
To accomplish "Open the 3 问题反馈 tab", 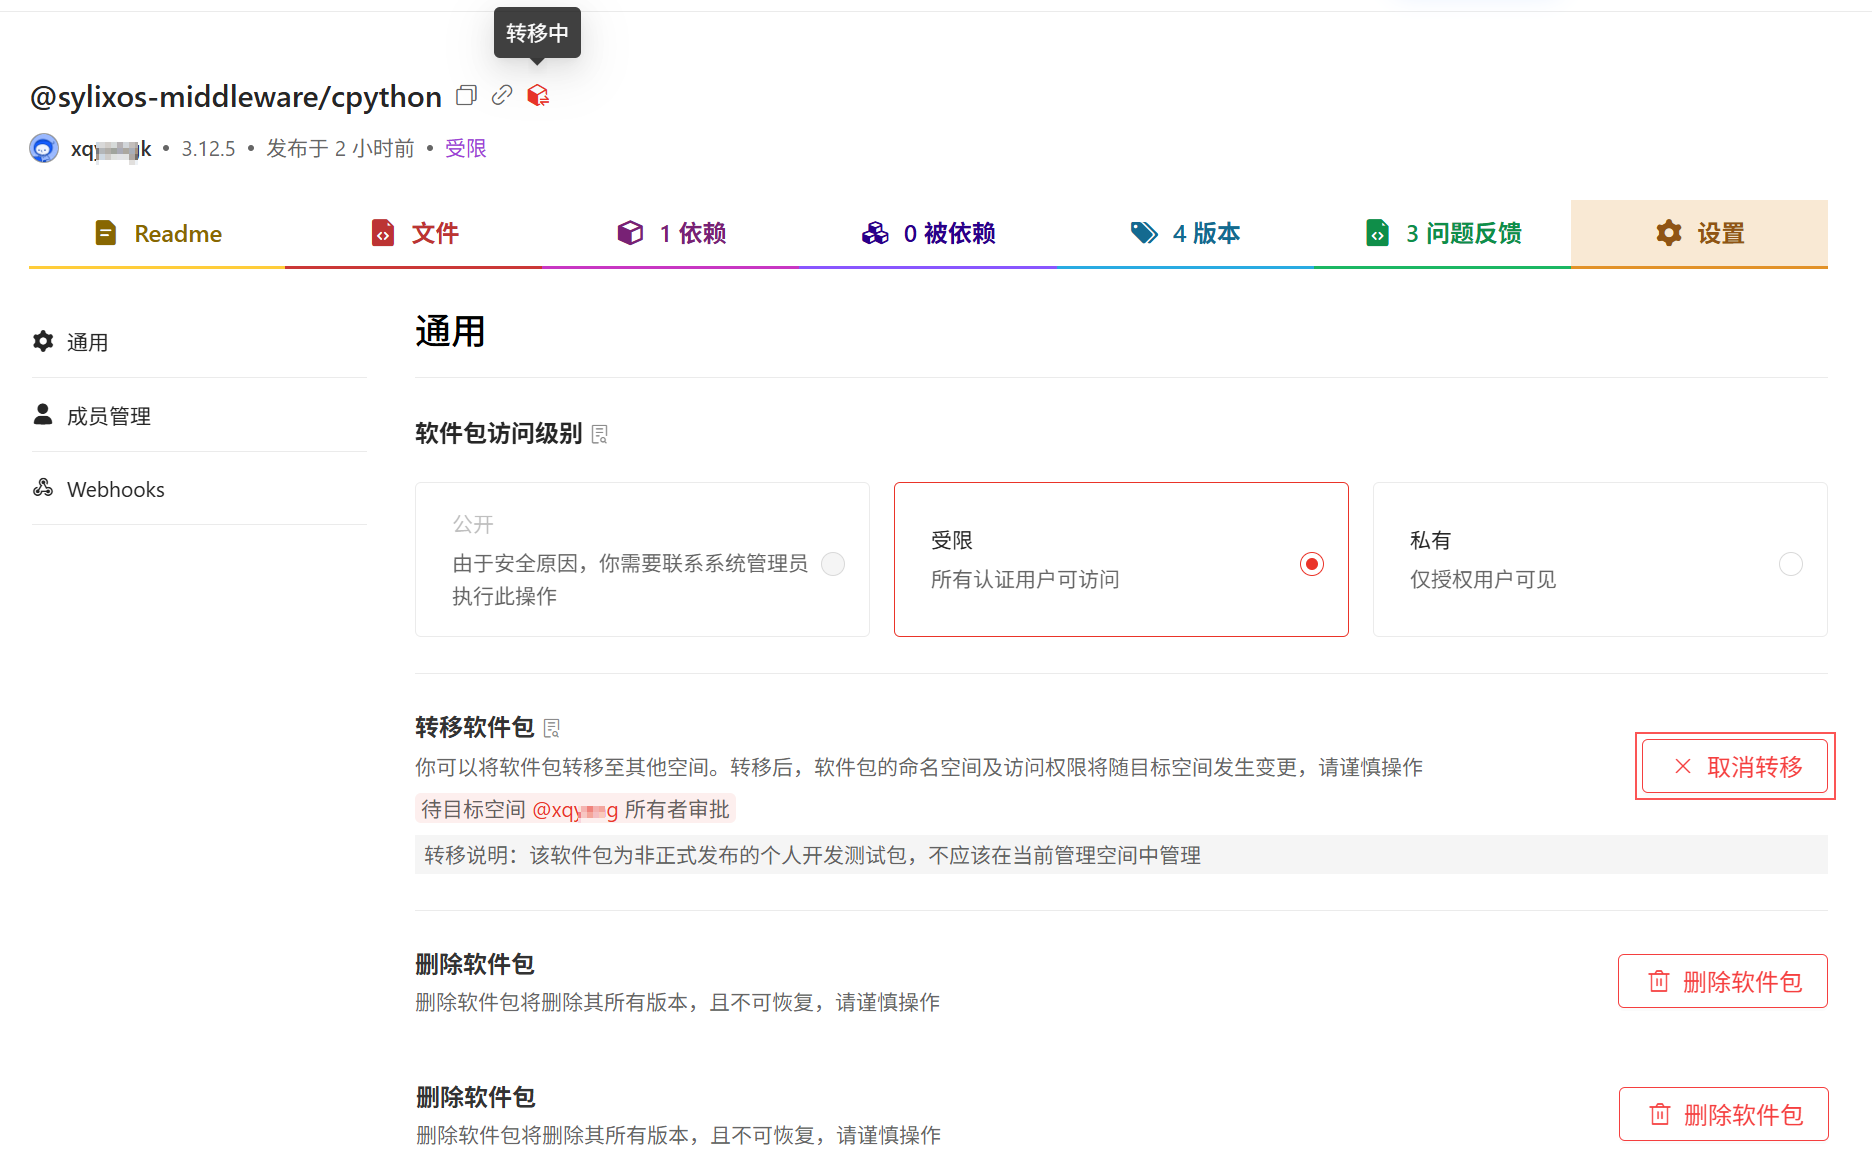I will [1443, 233].
